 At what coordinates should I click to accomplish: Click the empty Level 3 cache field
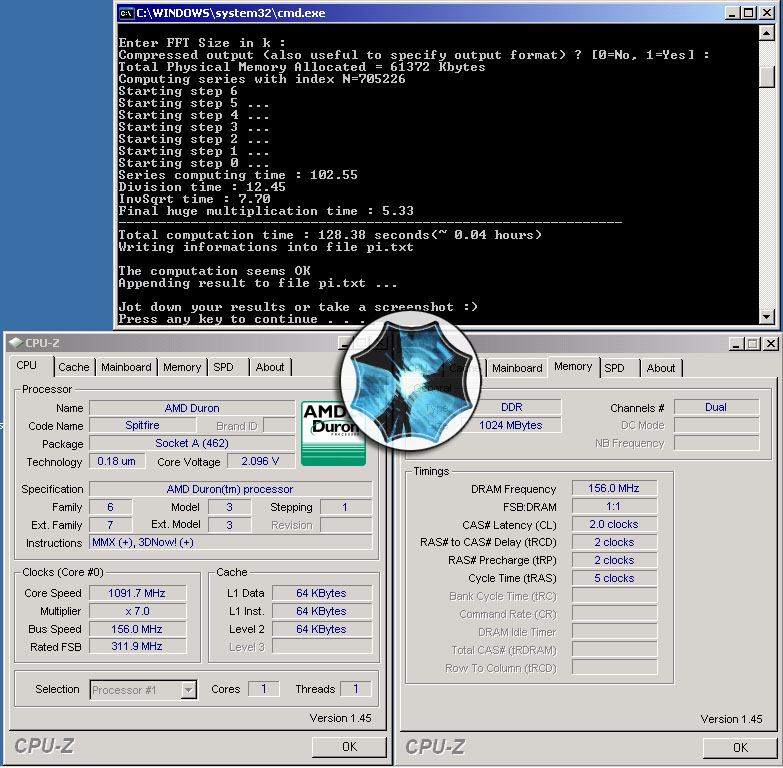coord(322,647)
